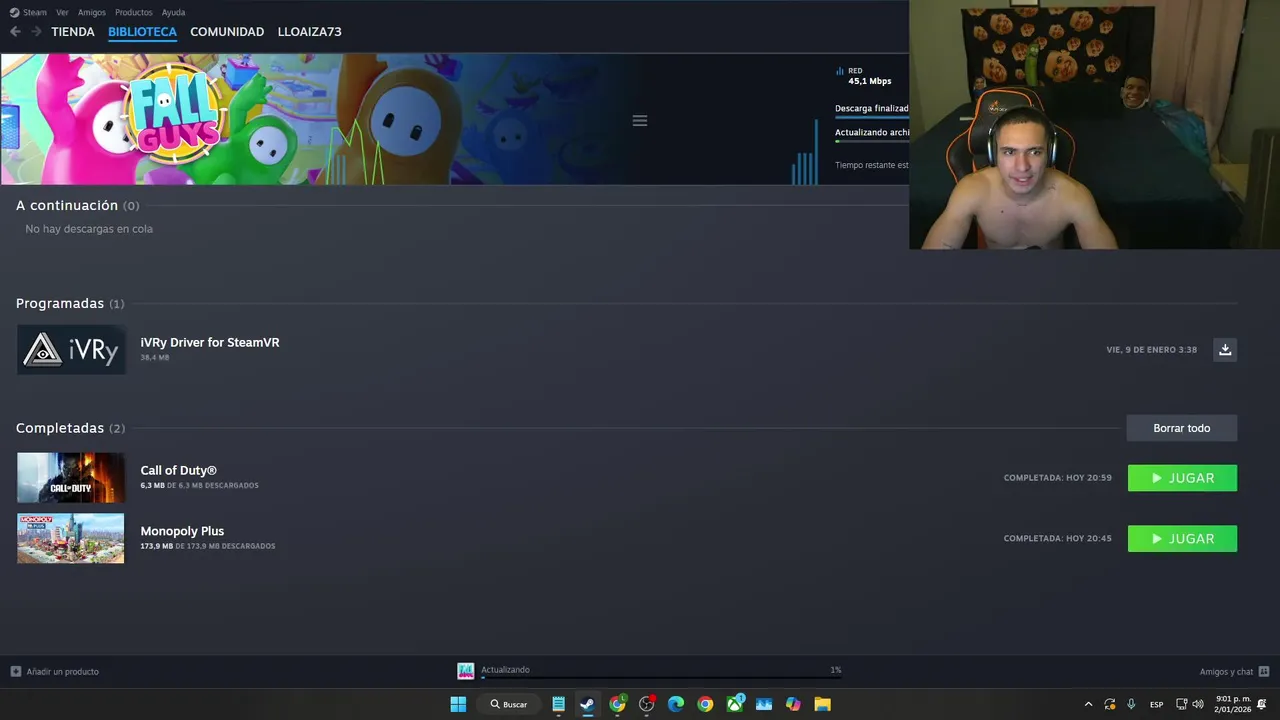Open Chrome with green profile badge
Viewport: 1280px width, 720px height.
[x=617, y=704]
